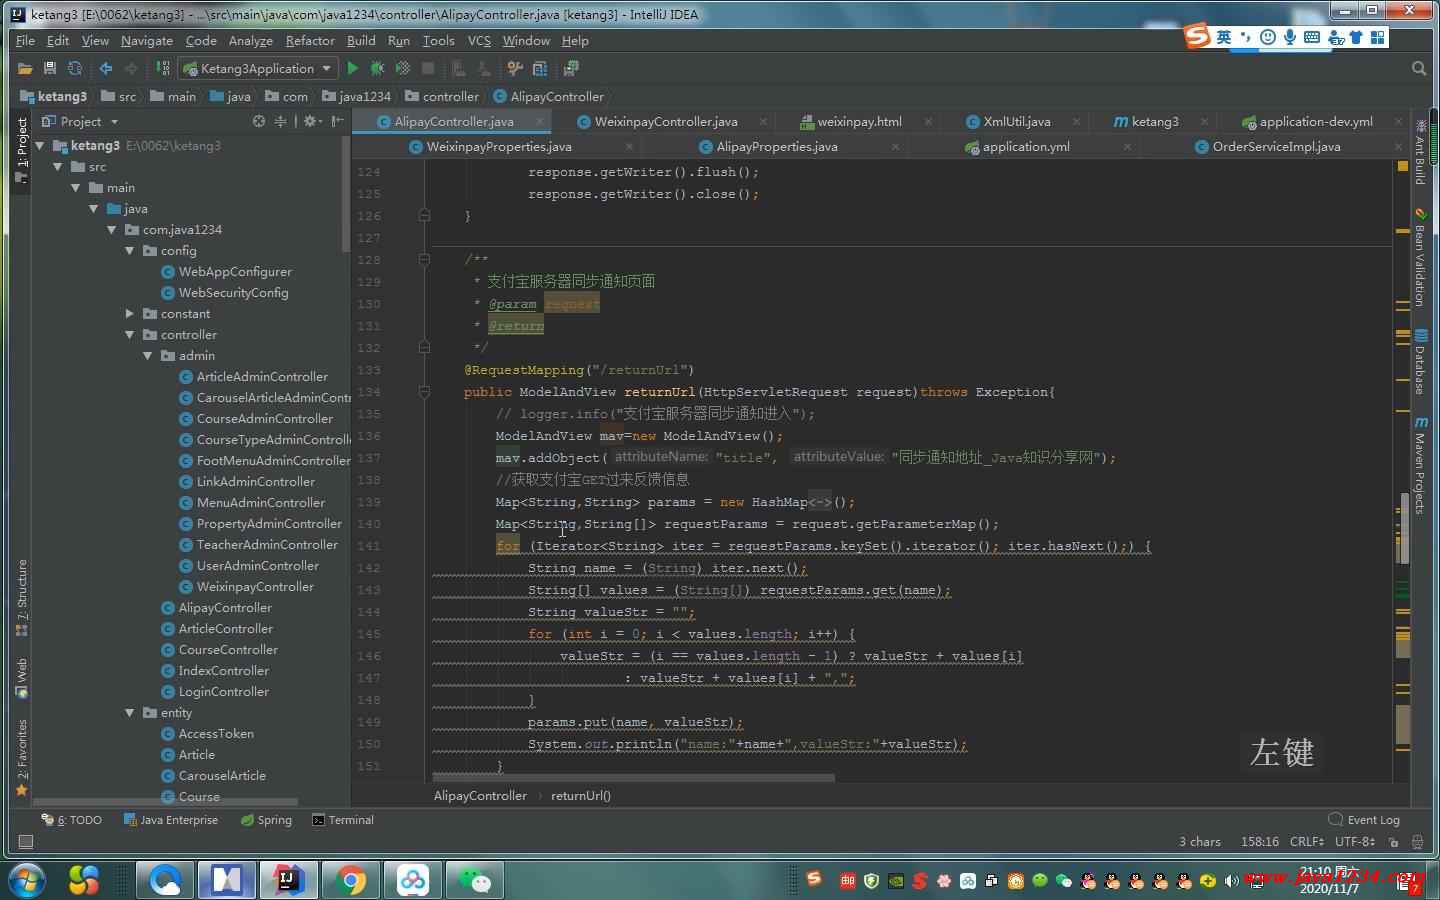The width and height of the screenshot is (1440, 900).
Task: Toggle the Bean Validation side panel
Action: 1420,257
